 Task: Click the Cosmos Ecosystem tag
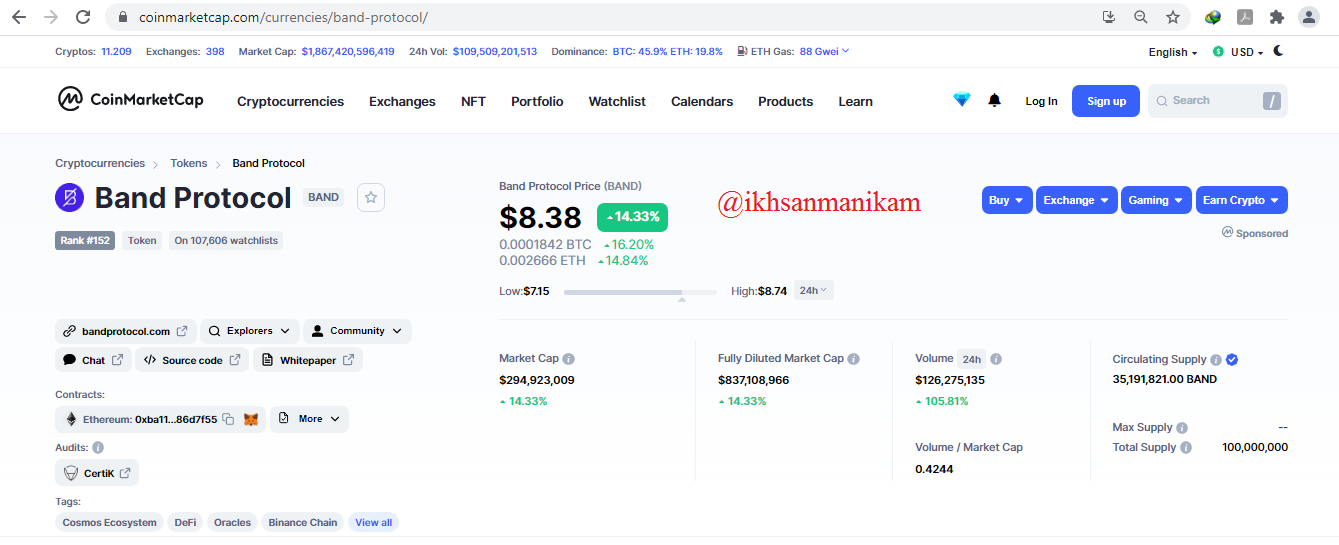(x=110, y=522)
